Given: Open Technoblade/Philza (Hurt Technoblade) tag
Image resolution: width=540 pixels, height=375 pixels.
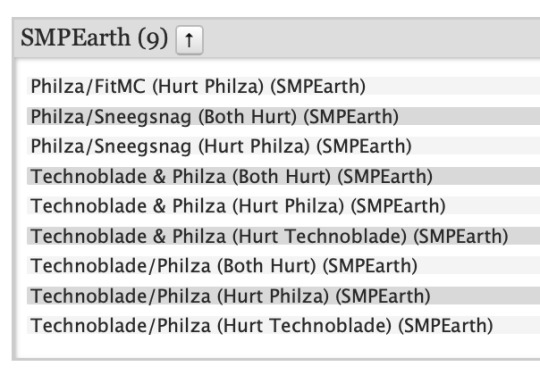Looking at the screenshot, I should (x=262, y=325).
